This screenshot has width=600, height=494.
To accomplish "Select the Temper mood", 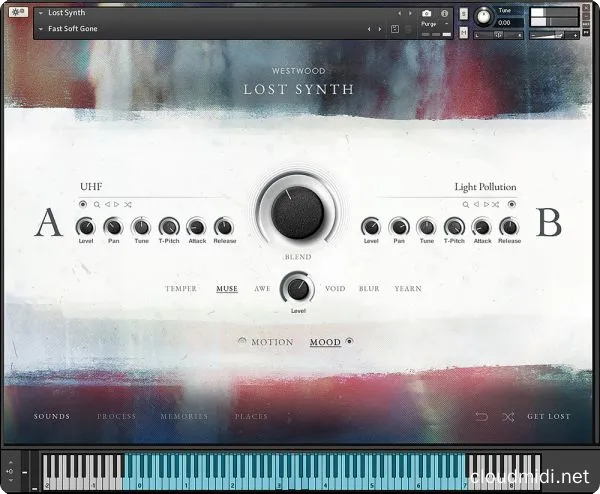I will (181, 289).
